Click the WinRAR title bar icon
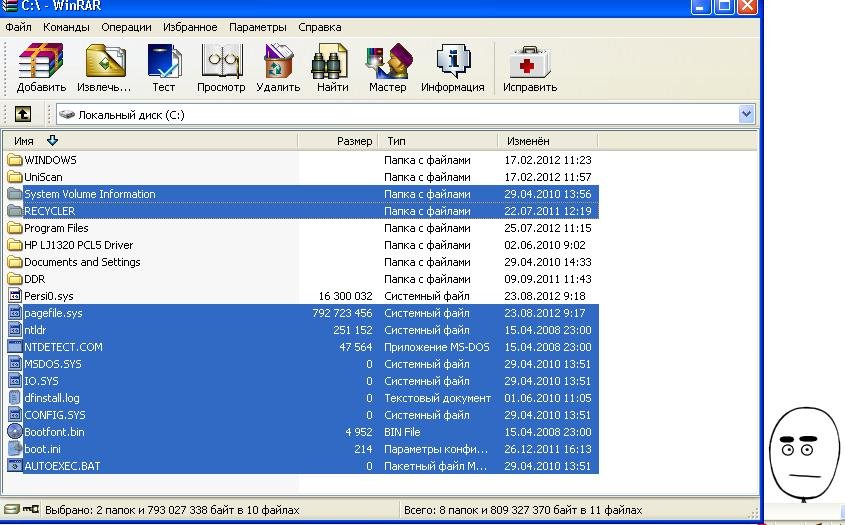Screen dimensions: 845x525 tap(9, 5)
